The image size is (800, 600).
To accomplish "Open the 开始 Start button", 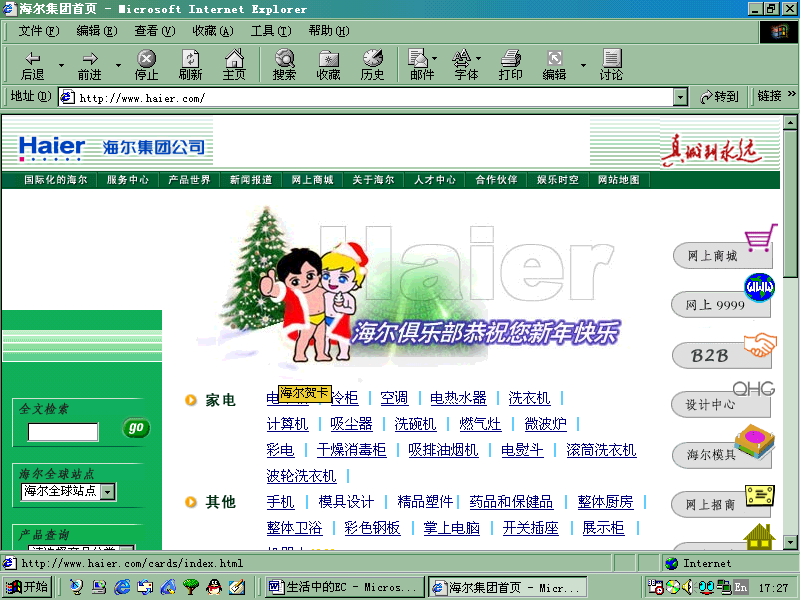I will pyautogui.click(x=27, y=587).
